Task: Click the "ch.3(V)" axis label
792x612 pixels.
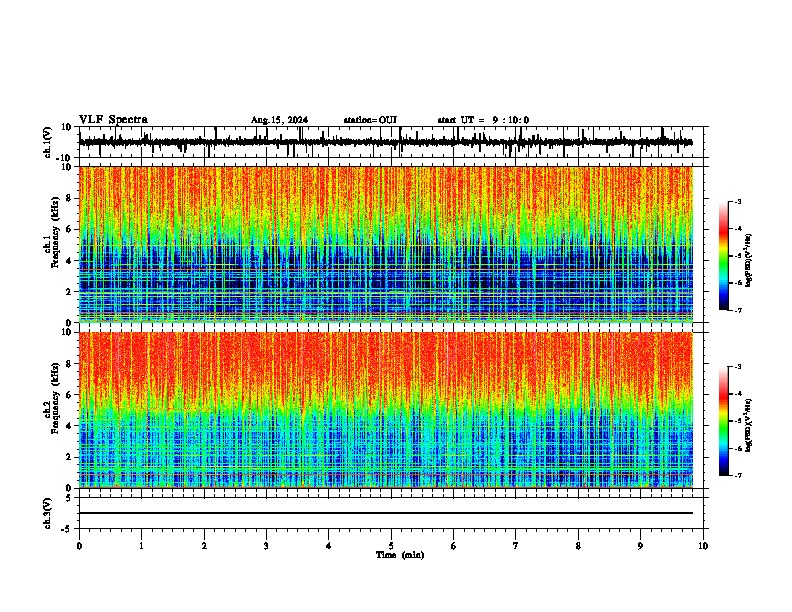Action: 48,513
